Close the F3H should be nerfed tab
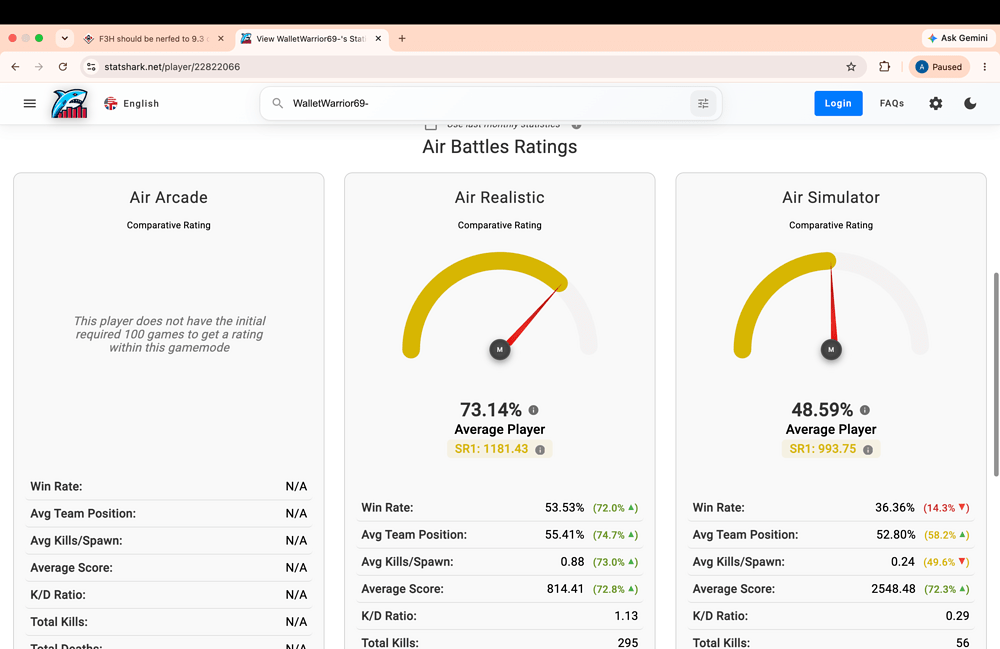The image size is (1000, 649). (221, 38)
